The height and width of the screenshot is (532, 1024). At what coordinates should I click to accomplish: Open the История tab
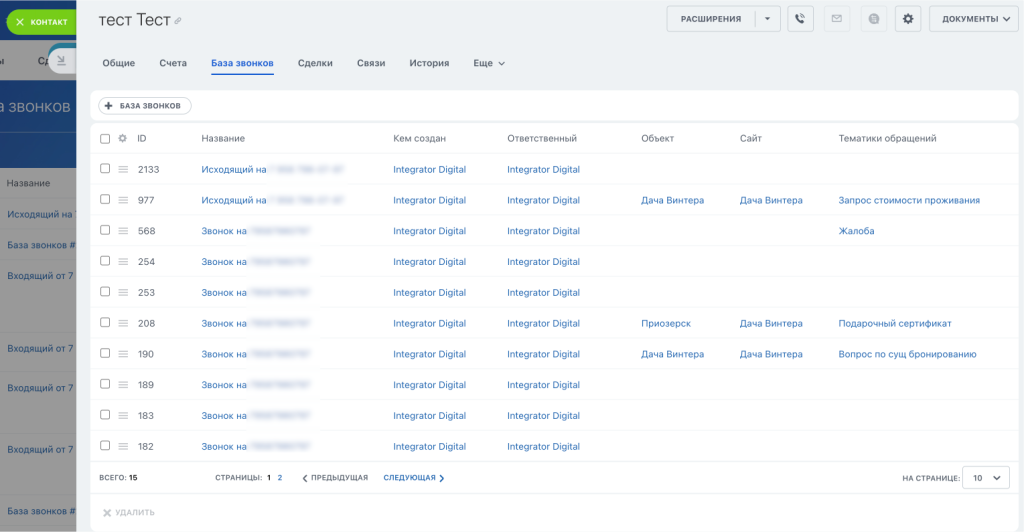429,64
